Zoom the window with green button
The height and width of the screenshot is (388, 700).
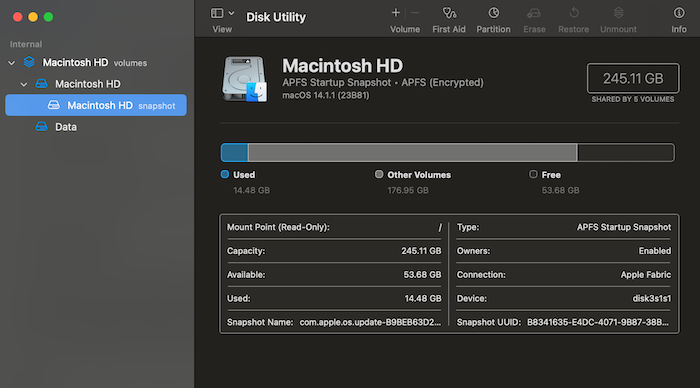pyautogui.click(x=48, y=17)
